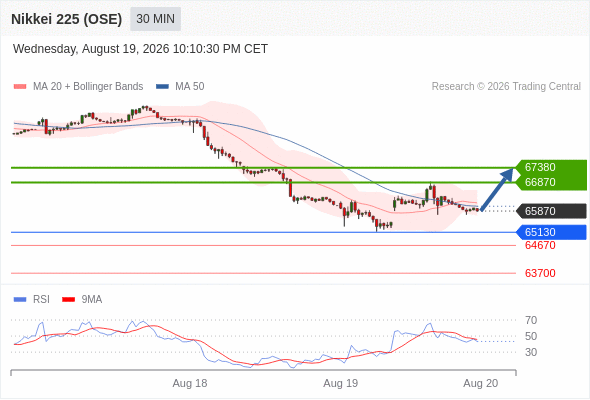The image size is (590, 400).
Task: Click the blue 65130 pivot price tag
Action: [551, 232]
